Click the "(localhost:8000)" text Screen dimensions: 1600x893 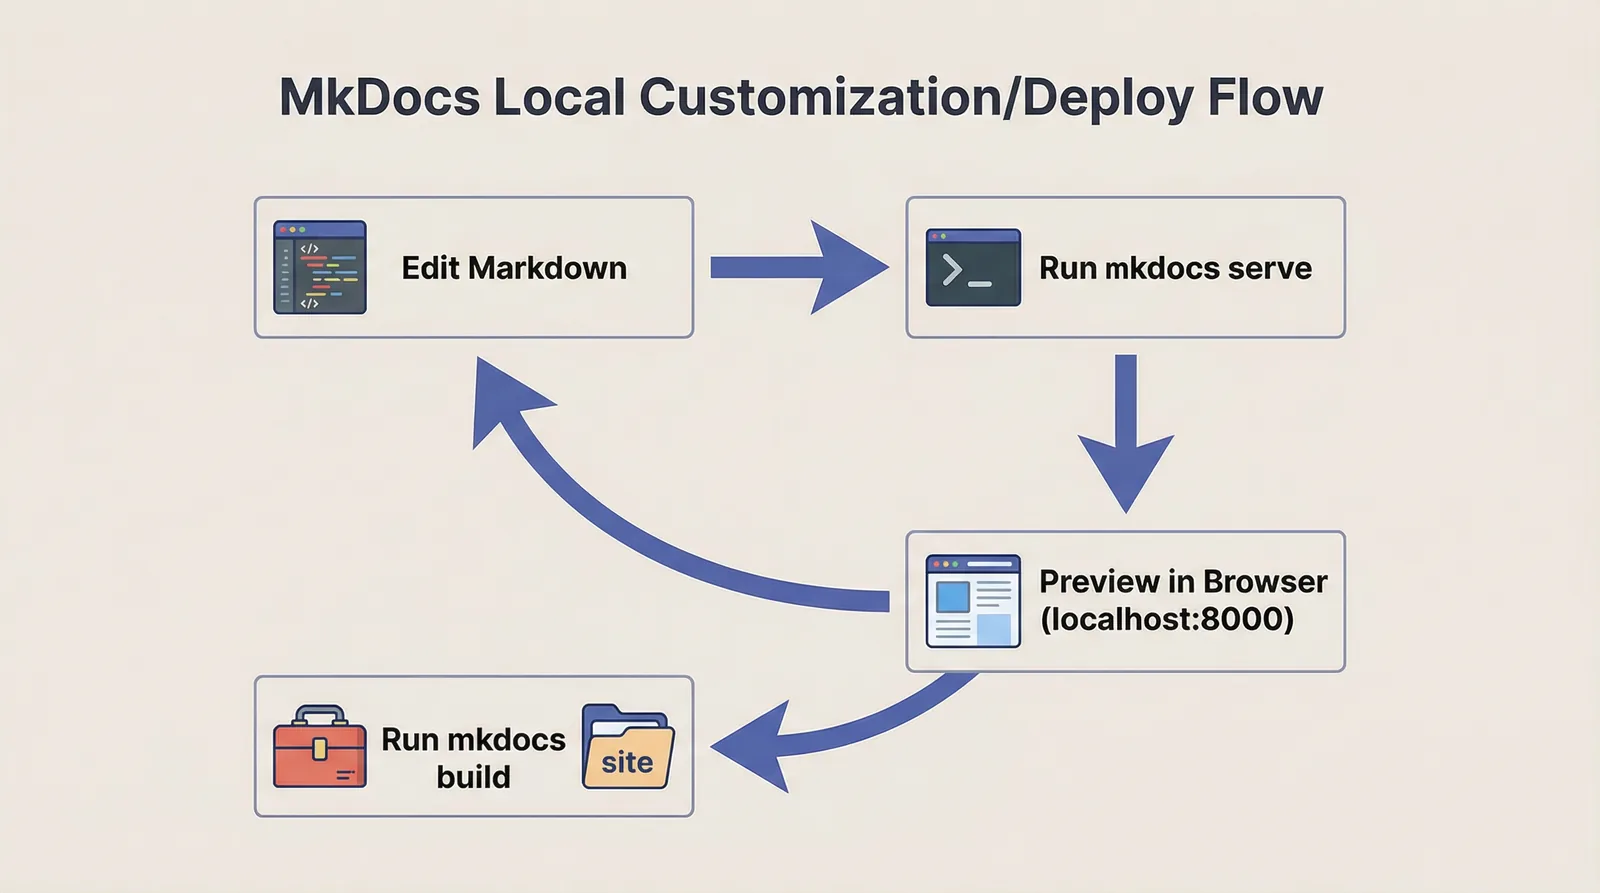click(x=1167, y=619)
